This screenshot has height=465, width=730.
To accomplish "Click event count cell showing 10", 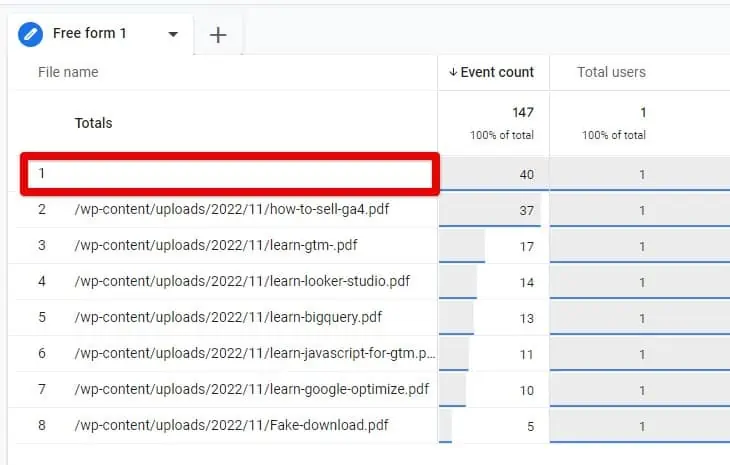I will coord(494,390).
